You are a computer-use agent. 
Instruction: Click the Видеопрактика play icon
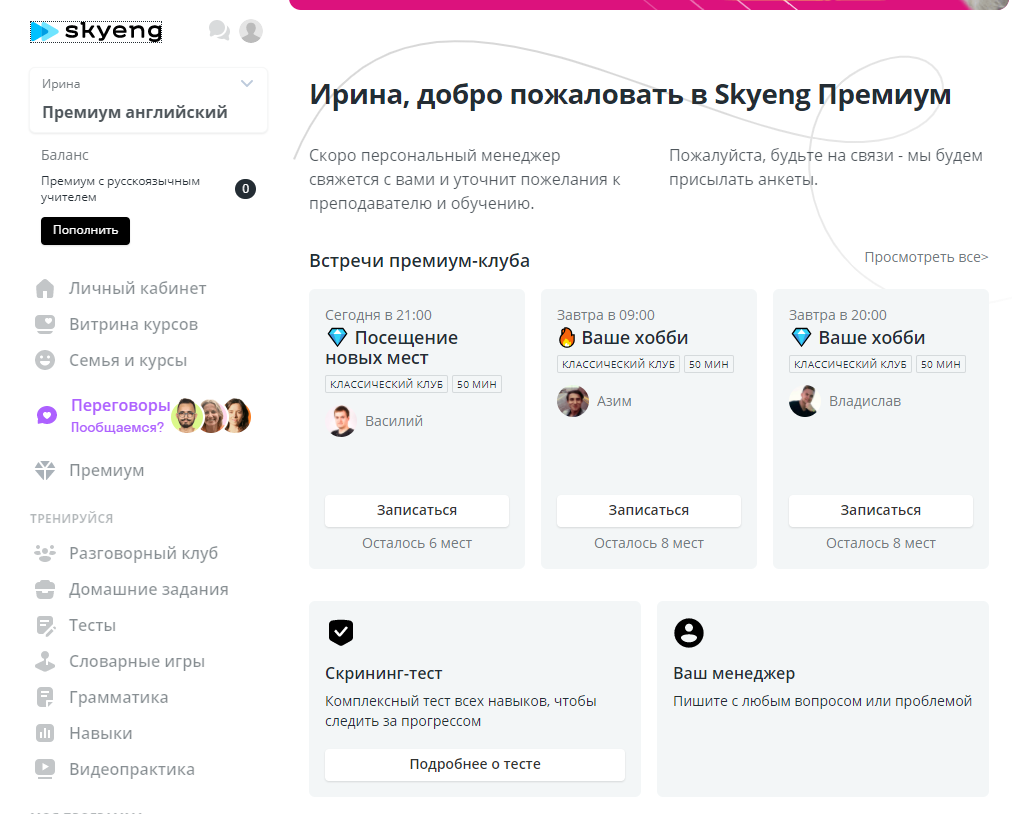coord(45,769)
